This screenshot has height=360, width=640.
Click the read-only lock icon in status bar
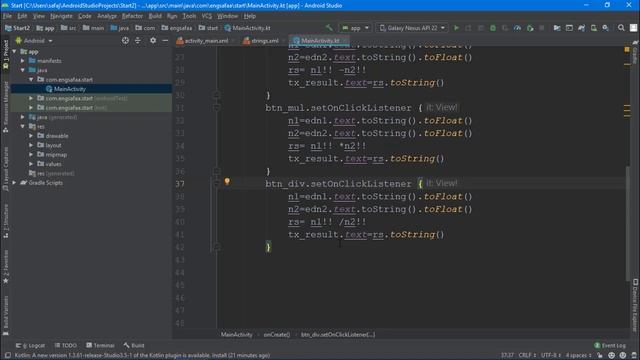coord(600,356)
